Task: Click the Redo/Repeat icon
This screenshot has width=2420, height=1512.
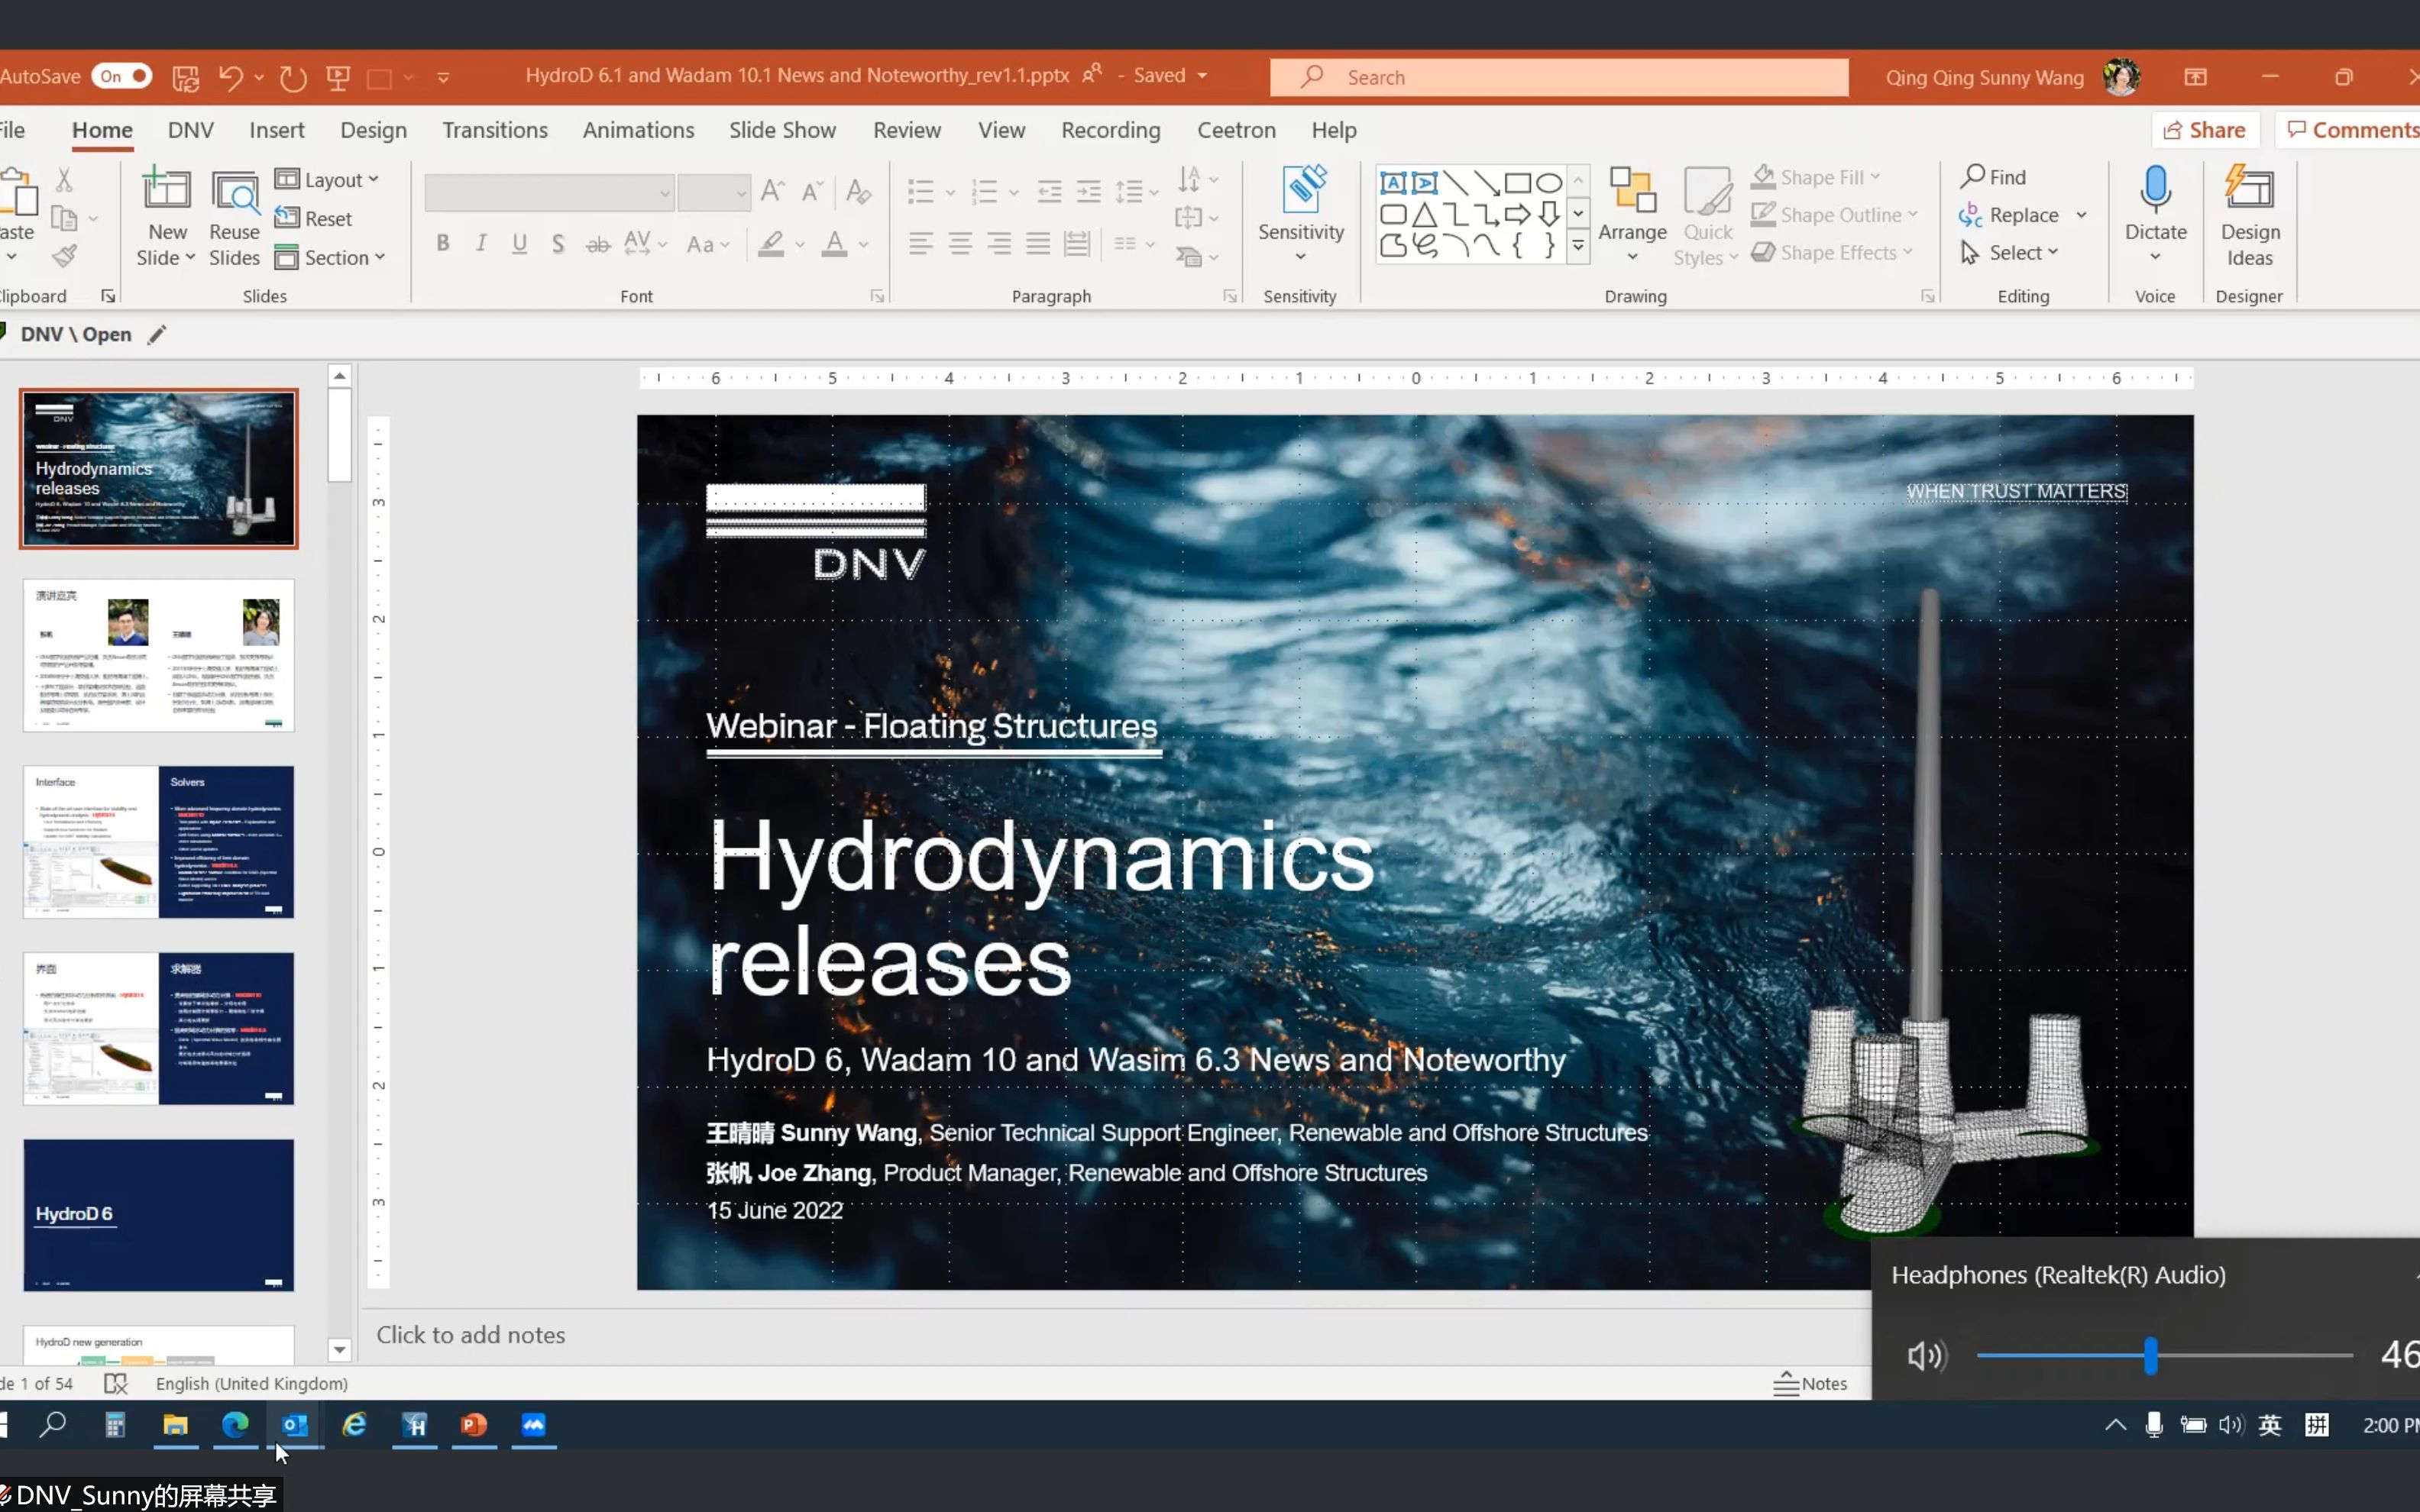Action: pyautogui.click(x=293, y=77)
